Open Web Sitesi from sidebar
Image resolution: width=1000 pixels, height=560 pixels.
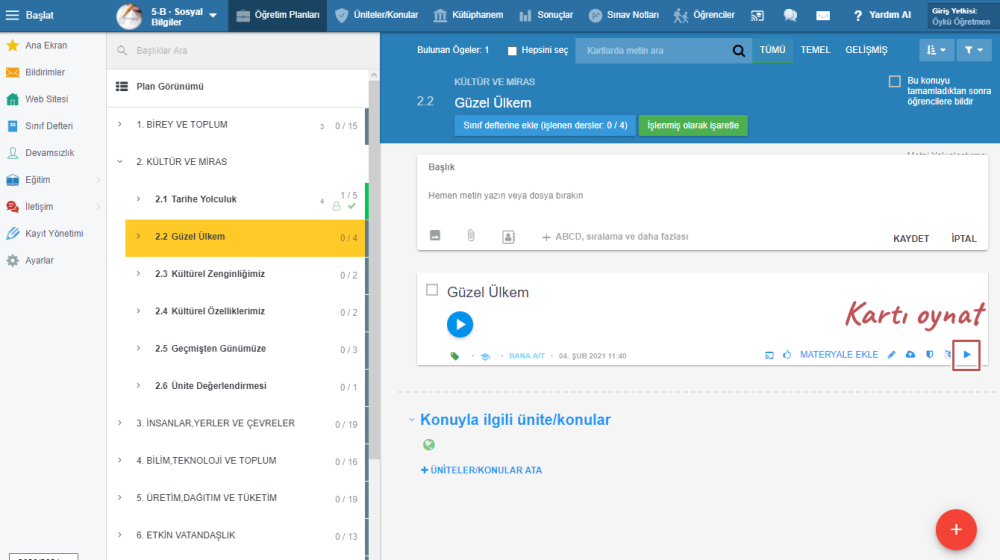click(x=46, y=99)
